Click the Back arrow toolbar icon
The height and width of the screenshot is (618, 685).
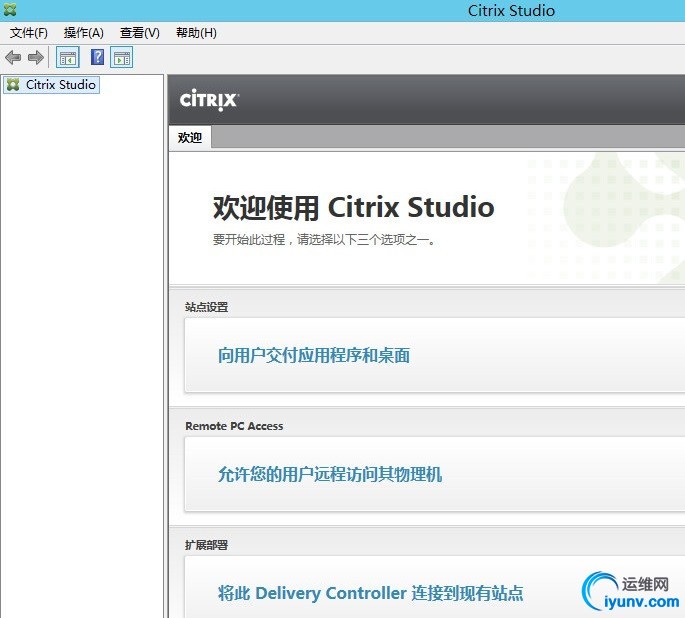point(13,57)
